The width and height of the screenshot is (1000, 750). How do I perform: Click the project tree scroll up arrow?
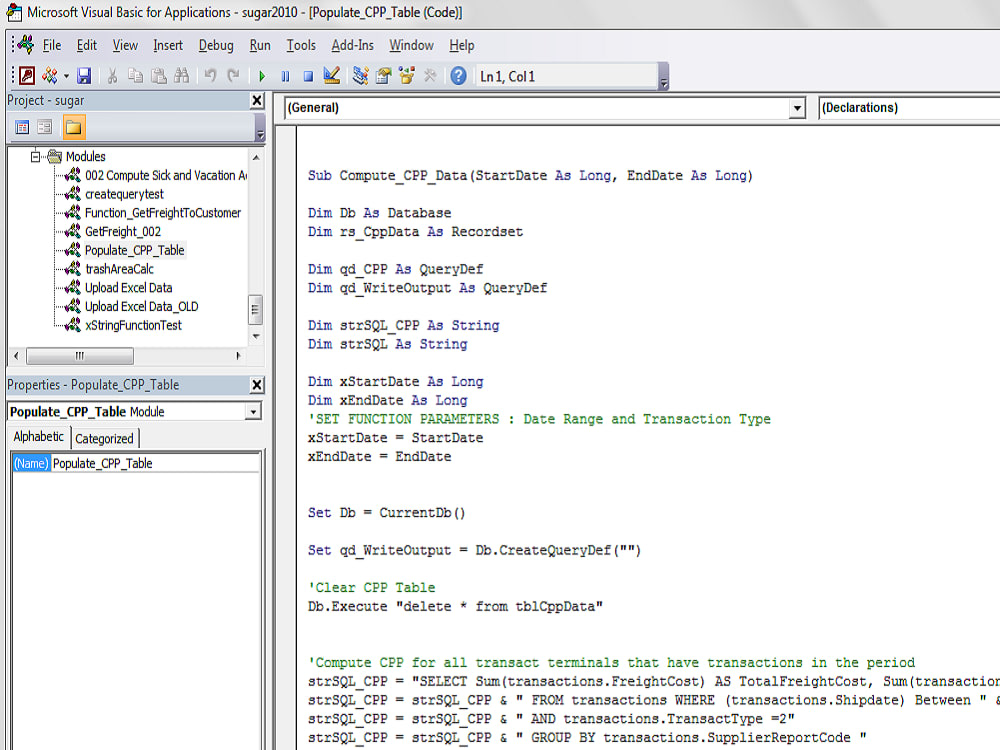coord(256,157)
